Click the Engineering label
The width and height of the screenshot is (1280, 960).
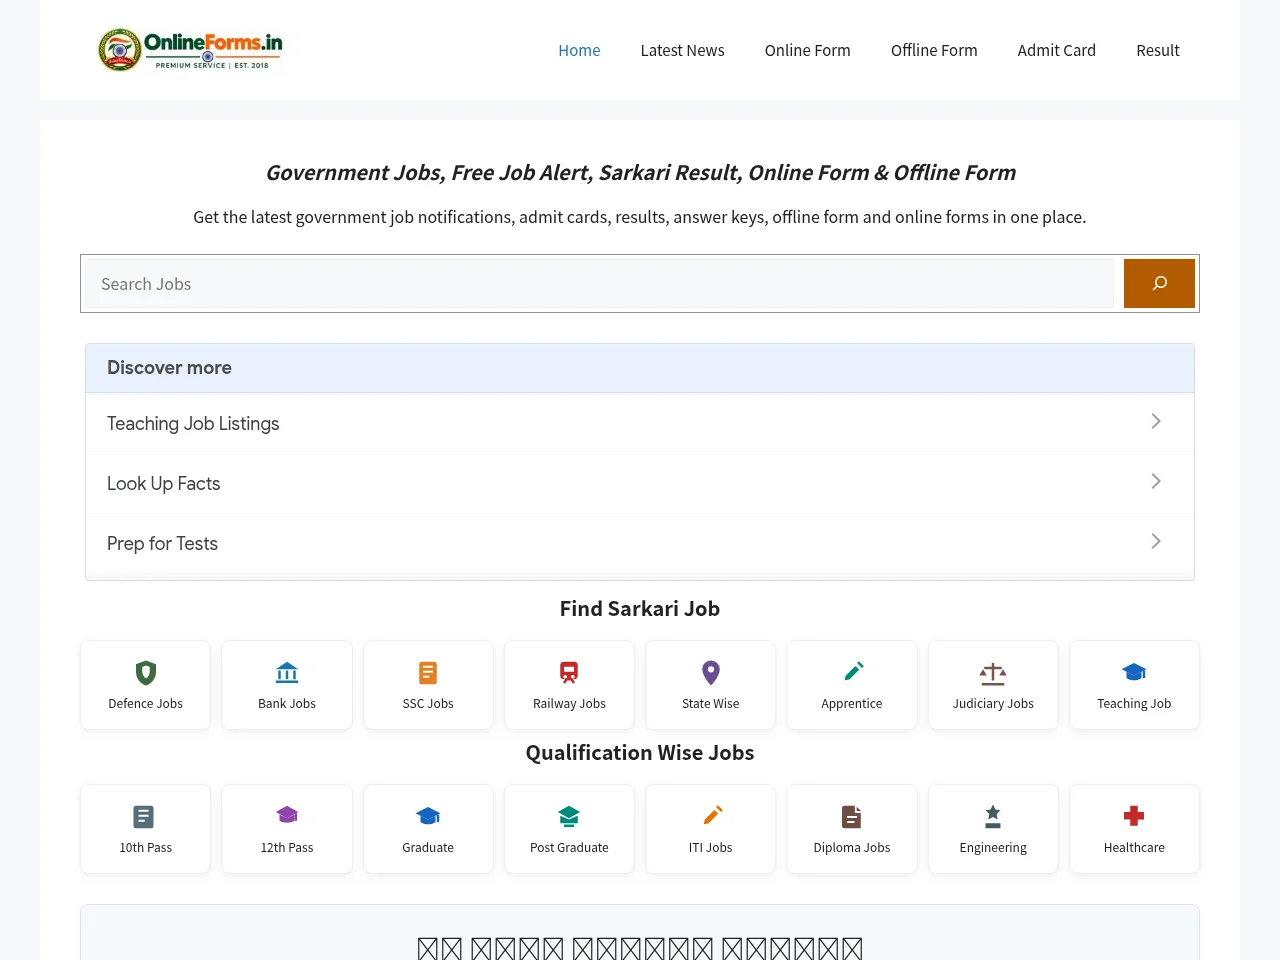click(x=993, y=848)
